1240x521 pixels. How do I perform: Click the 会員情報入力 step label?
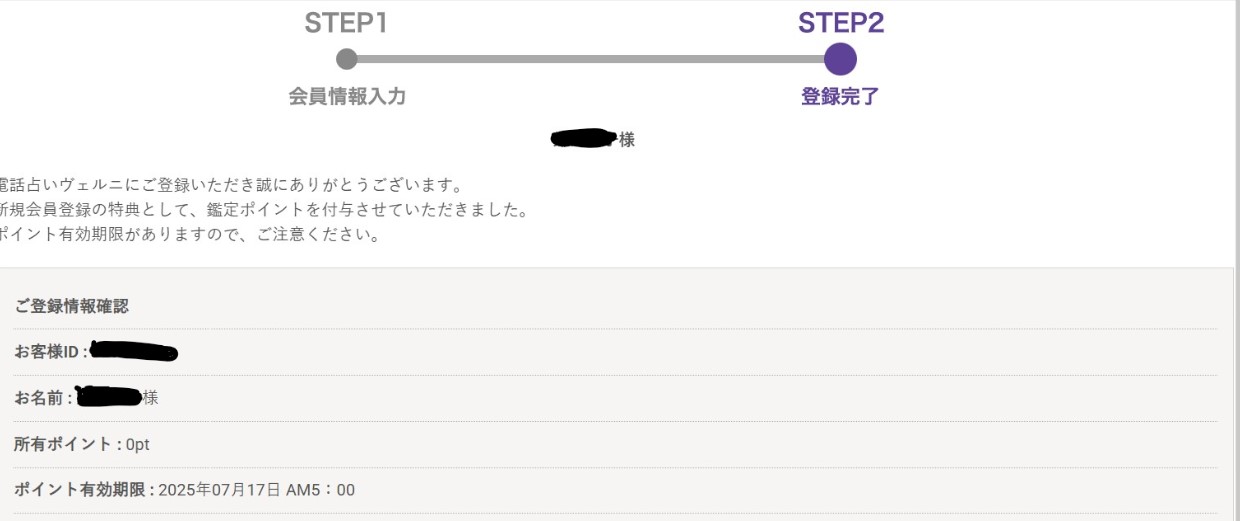click(x=347, y=97)
